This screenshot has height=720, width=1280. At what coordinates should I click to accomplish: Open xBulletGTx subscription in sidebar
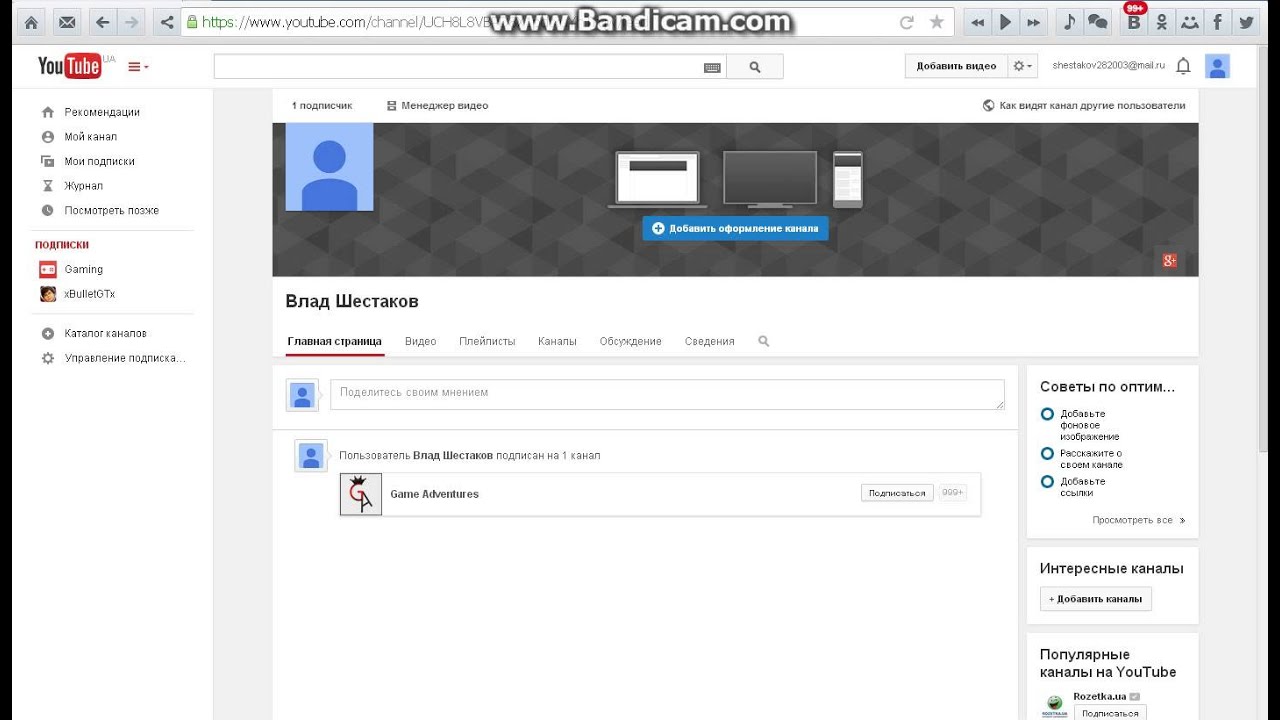coord(90,294)
